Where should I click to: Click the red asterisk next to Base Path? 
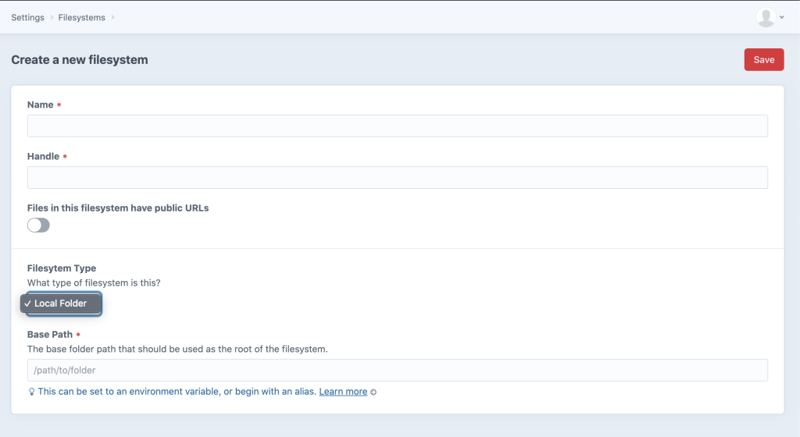pyautogui.click(x=78, y=335)
